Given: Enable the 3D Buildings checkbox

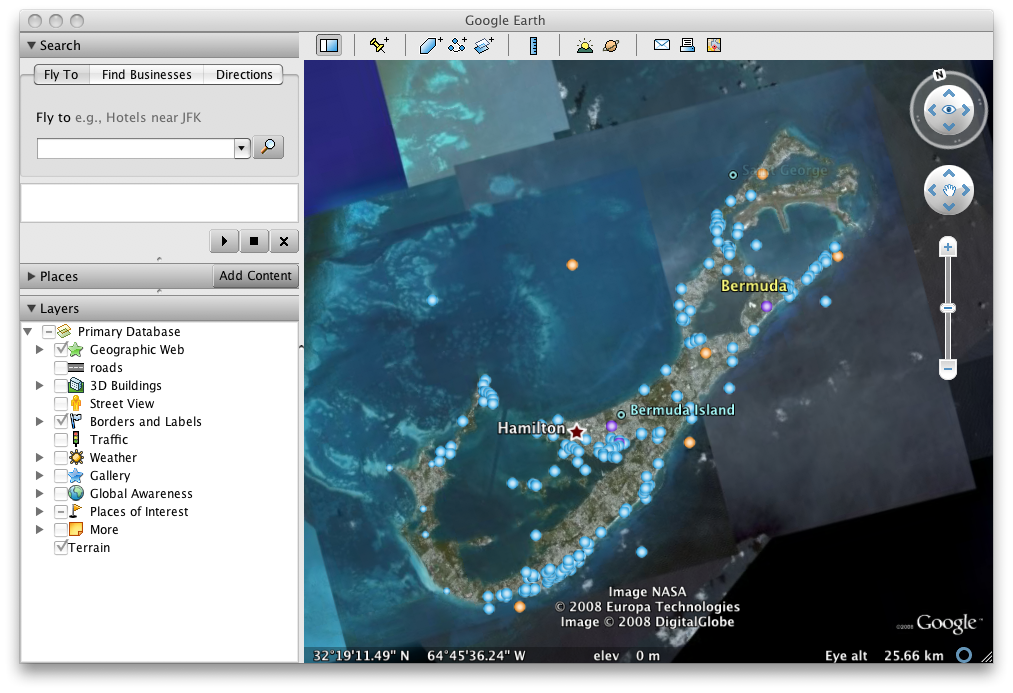Looking at the screenshot, I should (x=61, y=386).
